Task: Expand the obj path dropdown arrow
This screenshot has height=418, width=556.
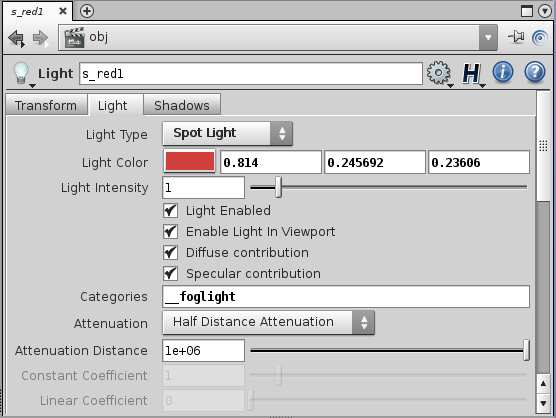Action: click(x=488, y=37)
